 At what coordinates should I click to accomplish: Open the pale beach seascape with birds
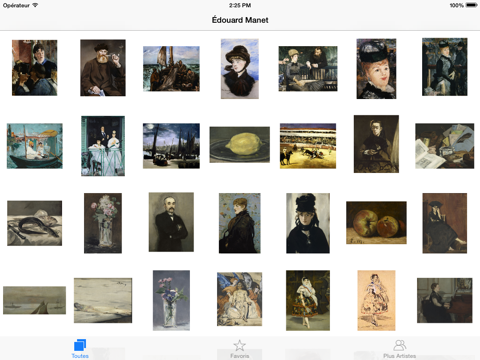tap(103, 300)
